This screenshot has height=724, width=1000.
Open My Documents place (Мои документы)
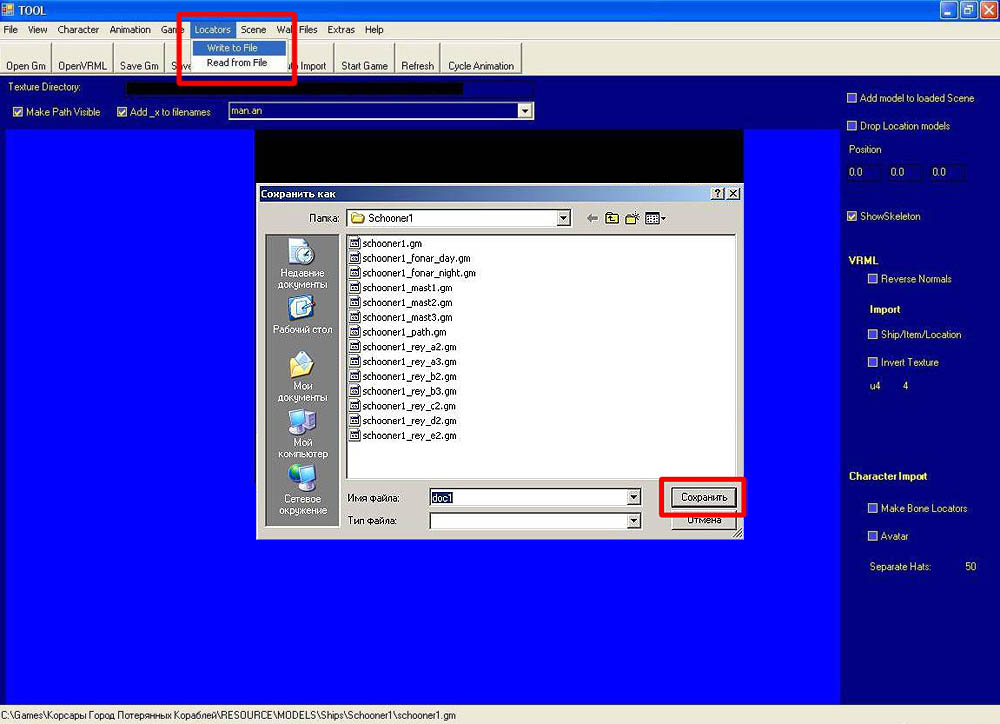302,377
